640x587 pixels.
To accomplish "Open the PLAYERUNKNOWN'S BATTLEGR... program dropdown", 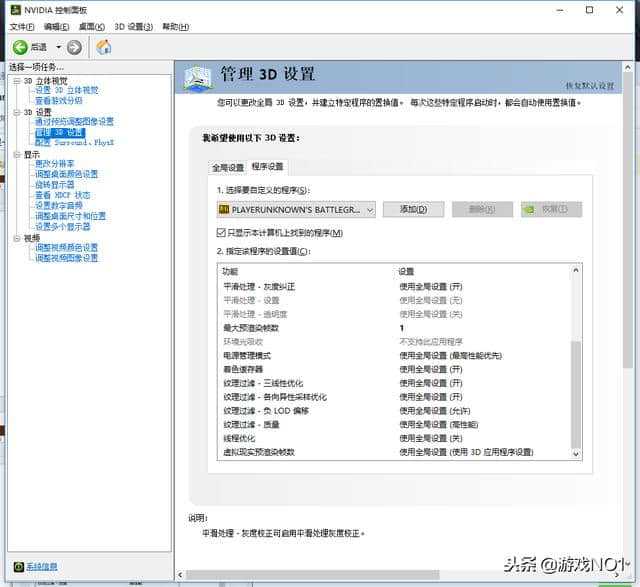I will point(296,209).
